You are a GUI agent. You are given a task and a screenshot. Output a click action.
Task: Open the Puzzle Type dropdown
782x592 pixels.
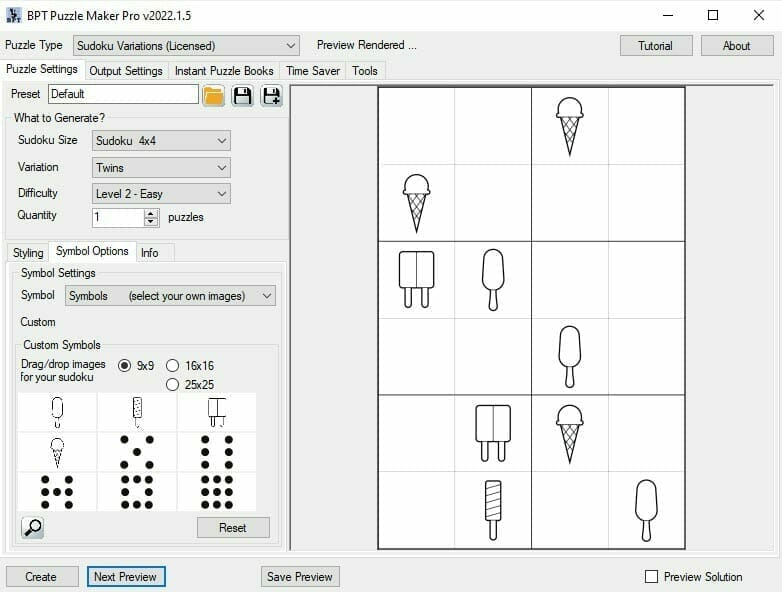tap(186, 46)
